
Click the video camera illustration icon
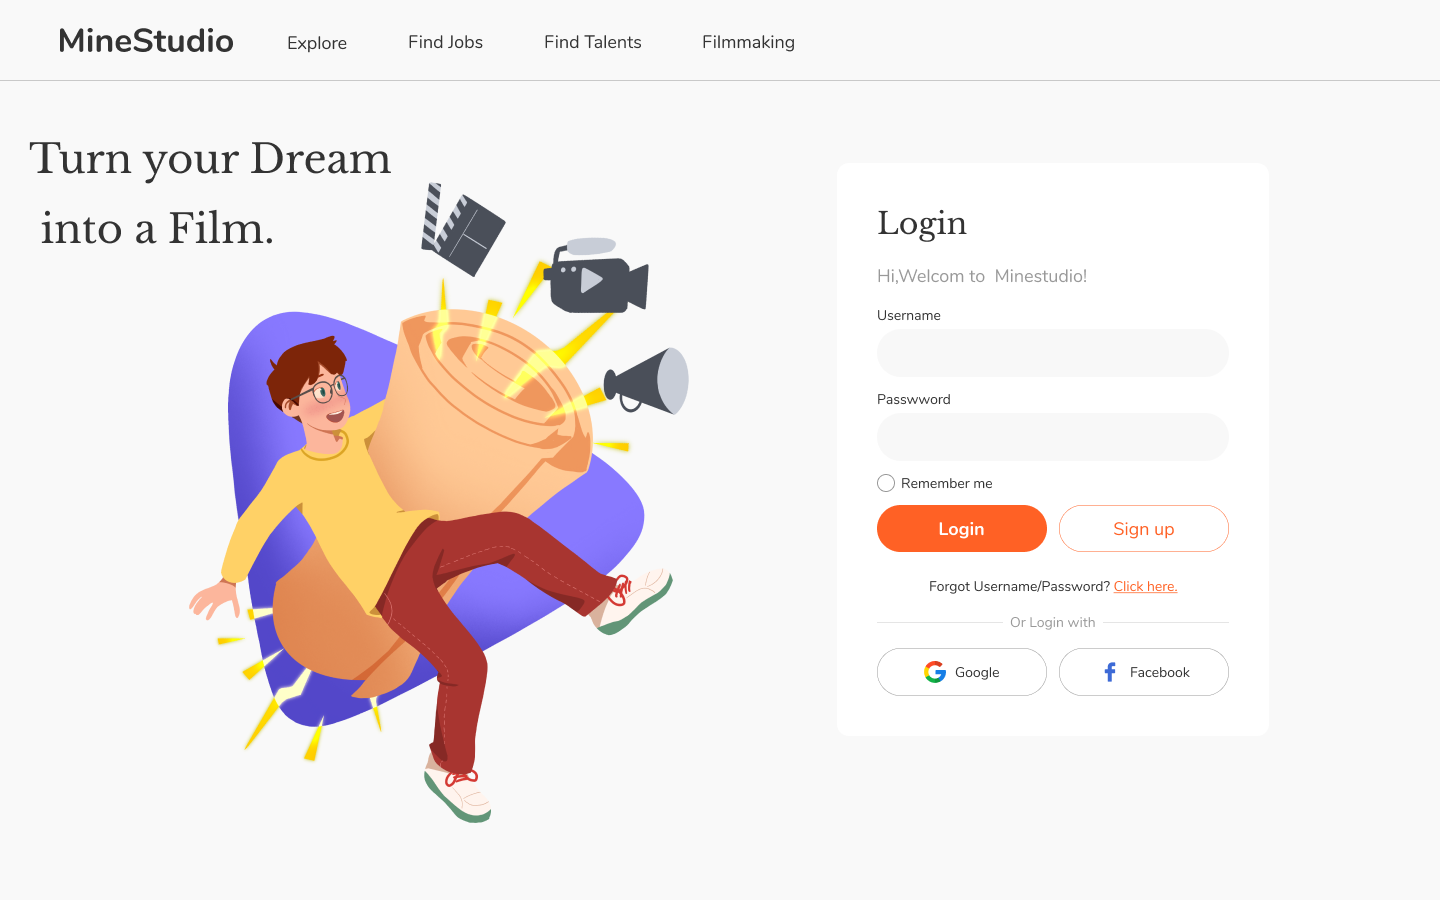click(596, 276)
